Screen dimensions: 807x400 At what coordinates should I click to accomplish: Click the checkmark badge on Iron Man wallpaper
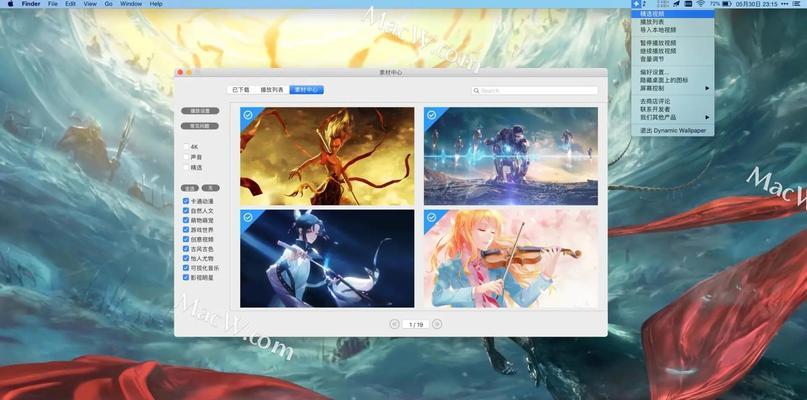[x=431, y=115]
